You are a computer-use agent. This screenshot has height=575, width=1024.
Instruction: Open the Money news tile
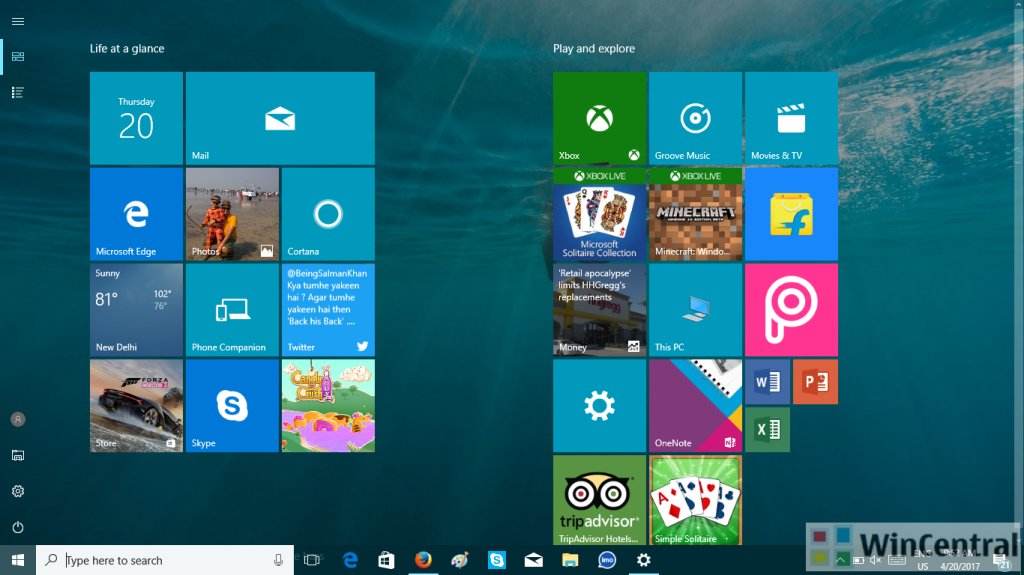(x=600, y=310)
